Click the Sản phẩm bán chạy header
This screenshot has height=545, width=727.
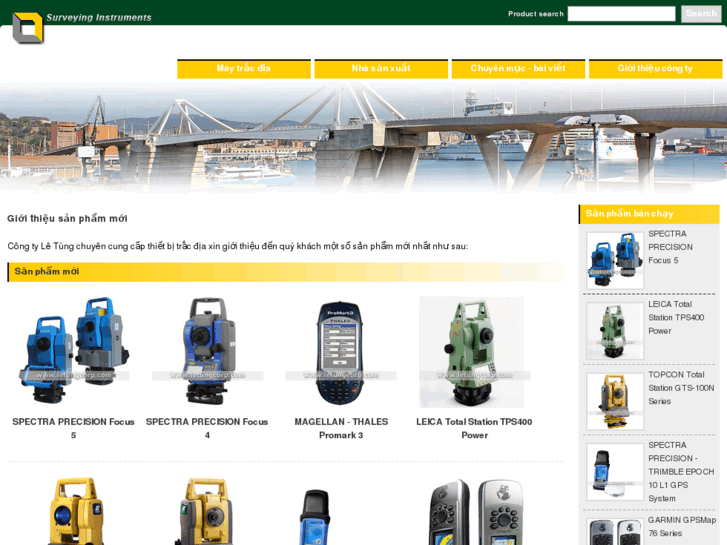pyautogui.click(x=649, y=214)
